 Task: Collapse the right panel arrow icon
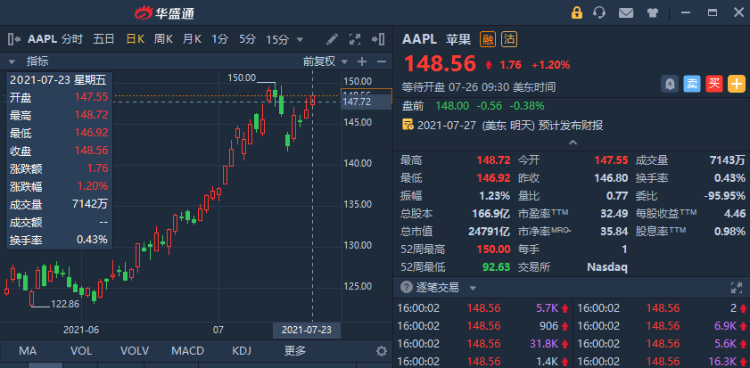378,39
